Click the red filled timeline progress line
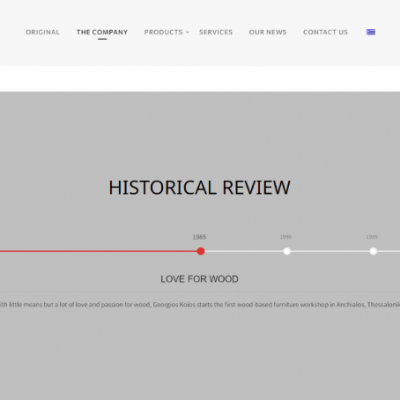Screen dimensions: 400x400 98,251
